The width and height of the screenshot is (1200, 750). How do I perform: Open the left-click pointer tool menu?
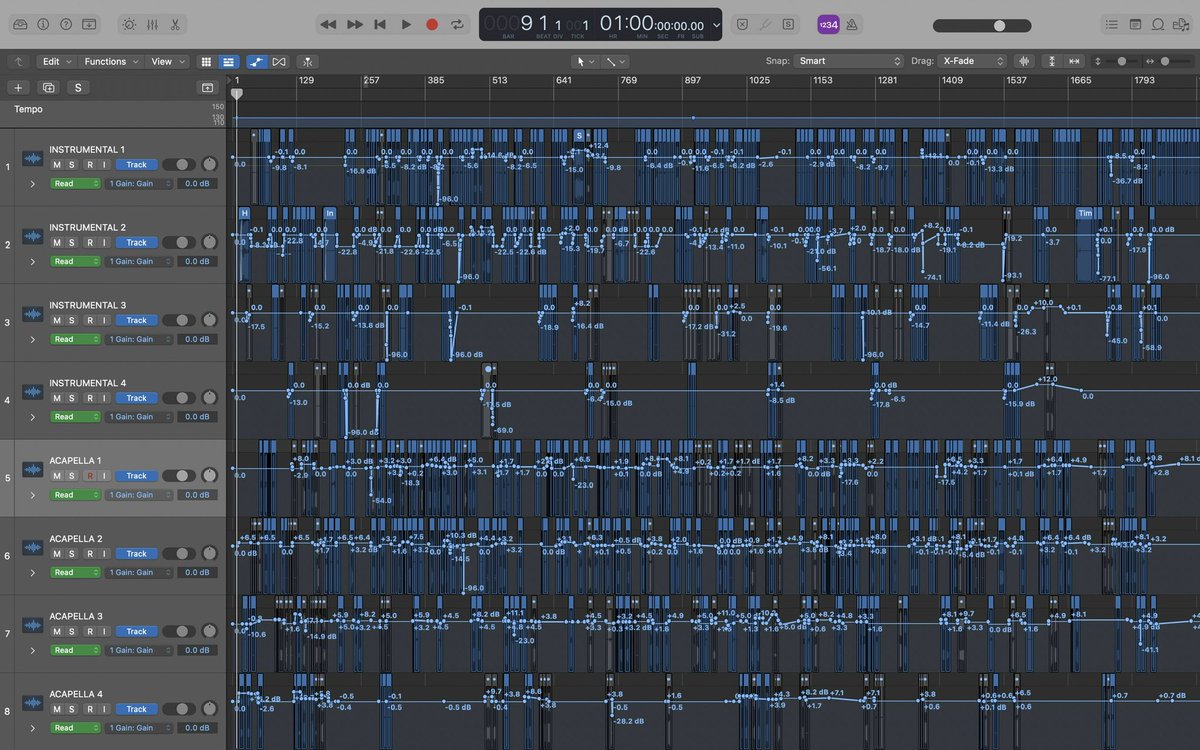[x=584, y=61]
